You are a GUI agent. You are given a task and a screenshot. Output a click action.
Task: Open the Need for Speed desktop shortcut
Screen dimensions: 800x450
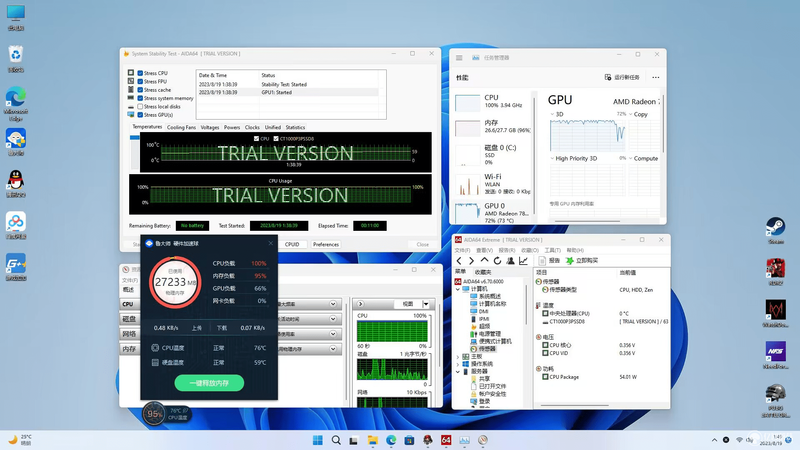776,355
